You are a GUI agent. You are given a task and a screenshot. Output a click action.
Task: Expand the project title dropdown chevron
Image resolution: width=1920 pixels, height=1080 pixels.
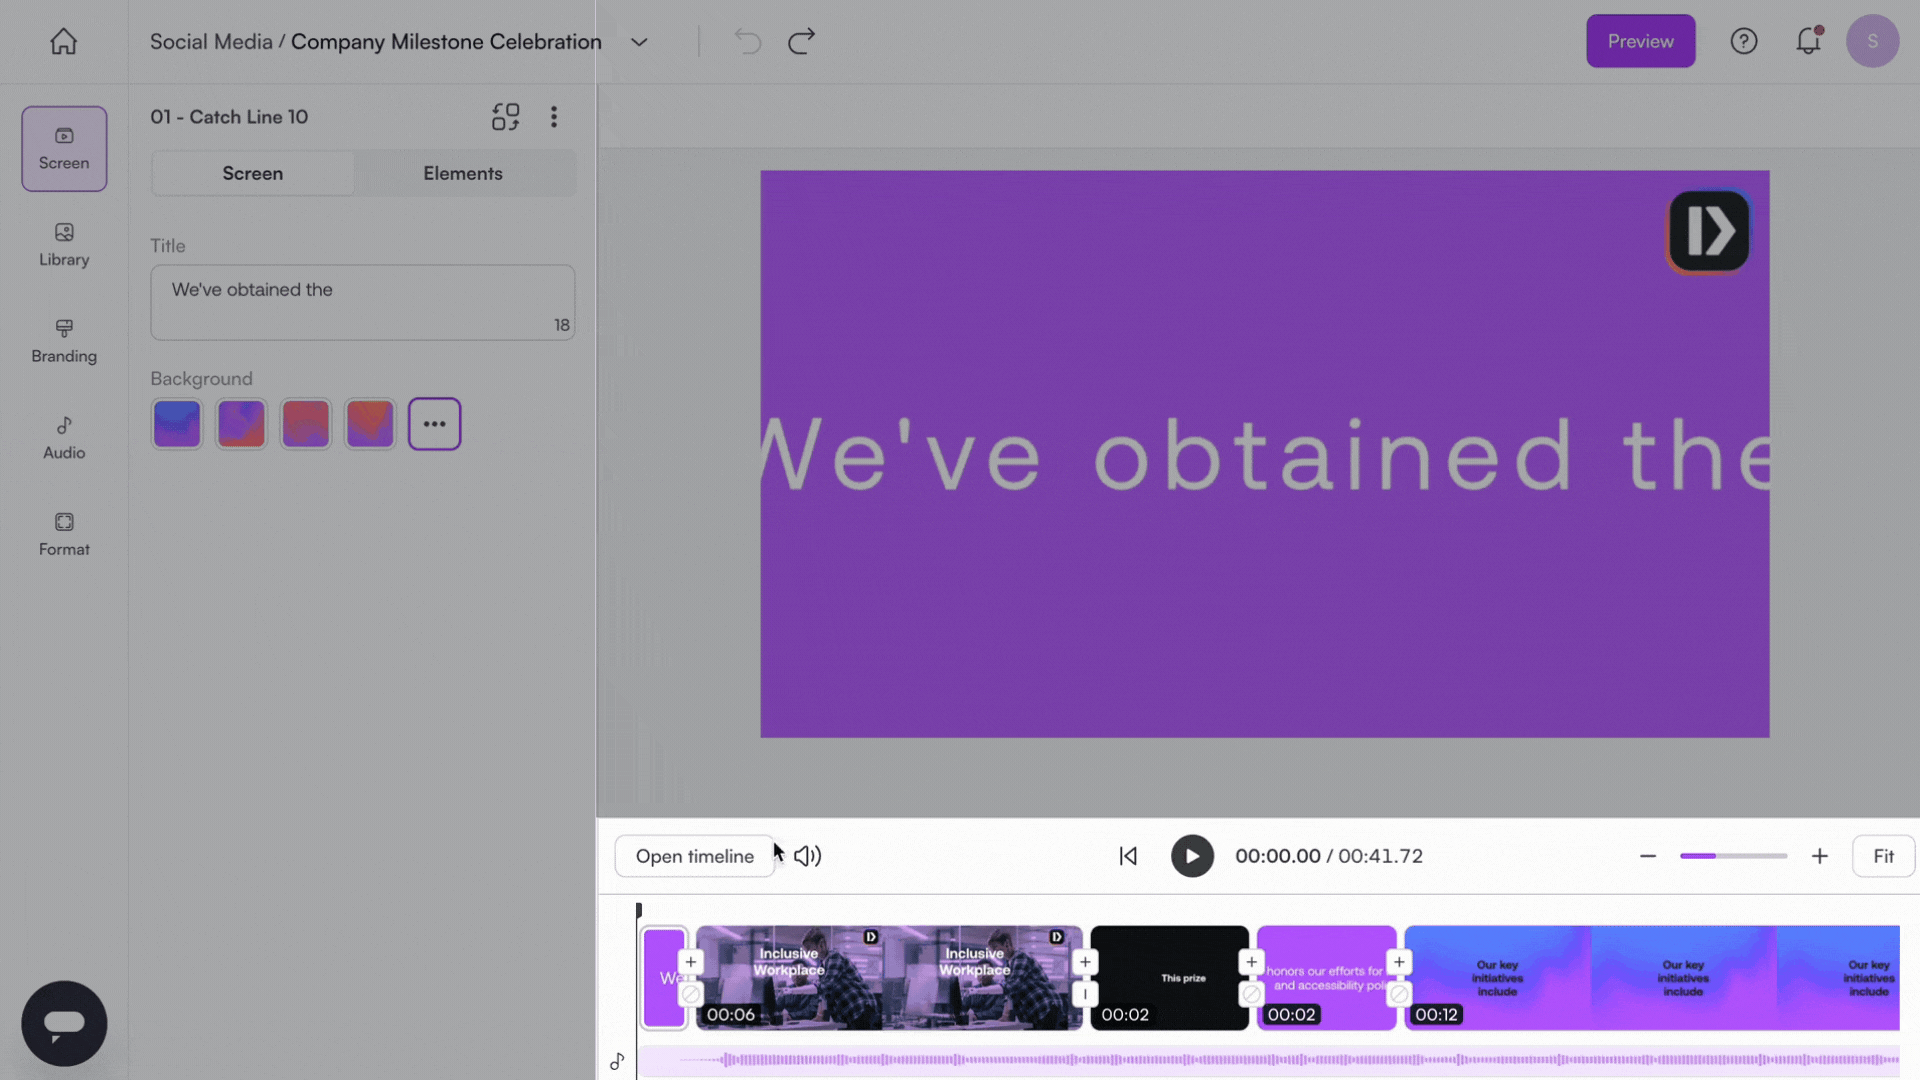coord(639,42)
